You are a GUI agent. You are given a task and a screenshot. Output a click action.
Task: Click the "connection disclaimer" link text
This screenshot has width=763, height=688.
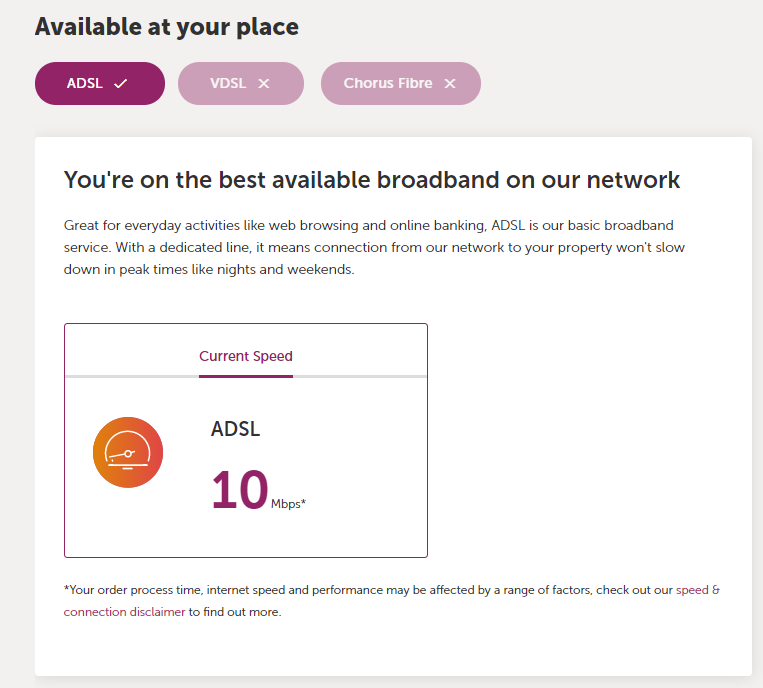pos(124,612)
